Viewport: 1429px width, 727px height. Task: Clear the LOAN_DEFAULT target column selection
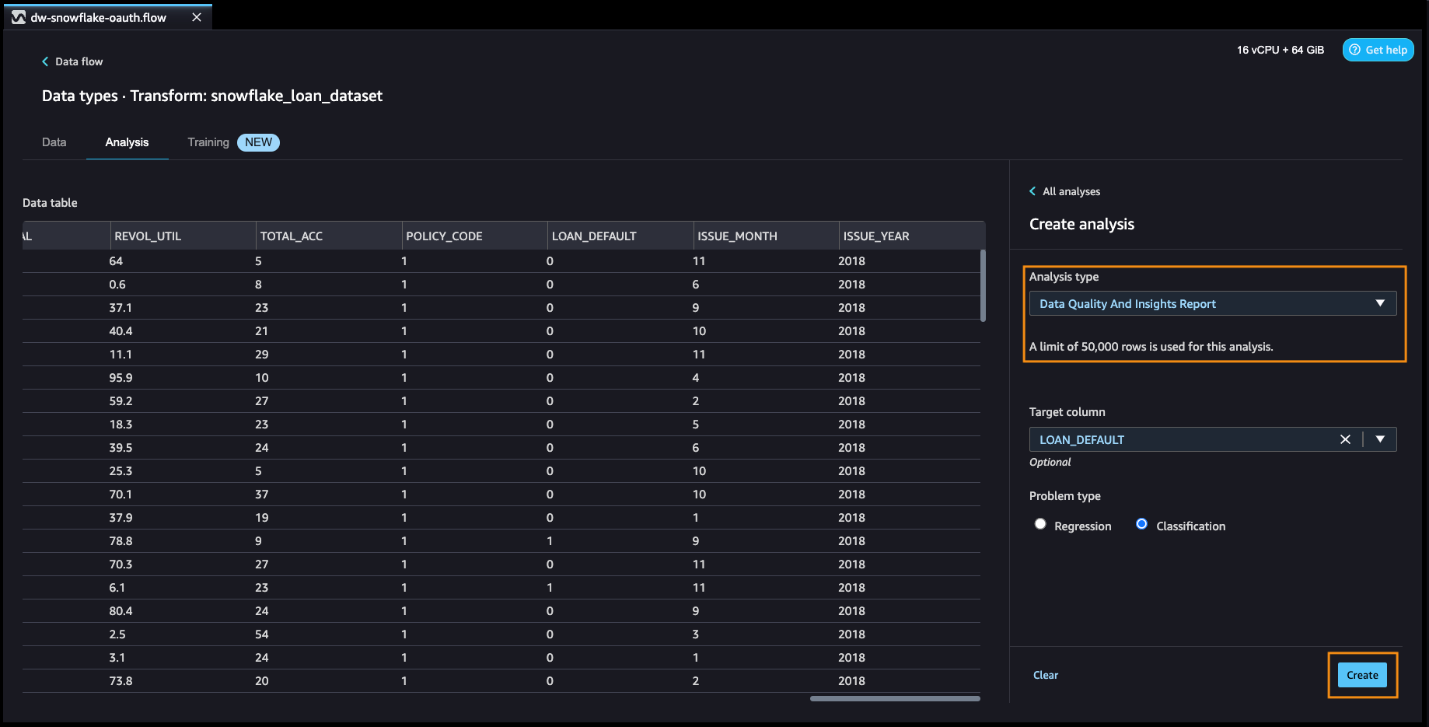(x=1345, y=439)
